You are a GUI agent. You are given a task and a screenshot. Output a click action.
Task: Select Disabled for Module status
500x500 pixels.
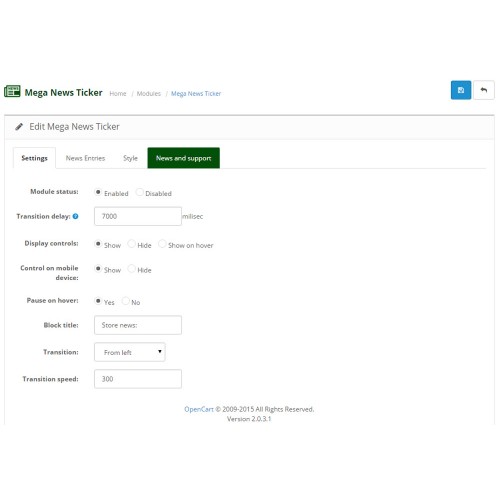(140, 192)
